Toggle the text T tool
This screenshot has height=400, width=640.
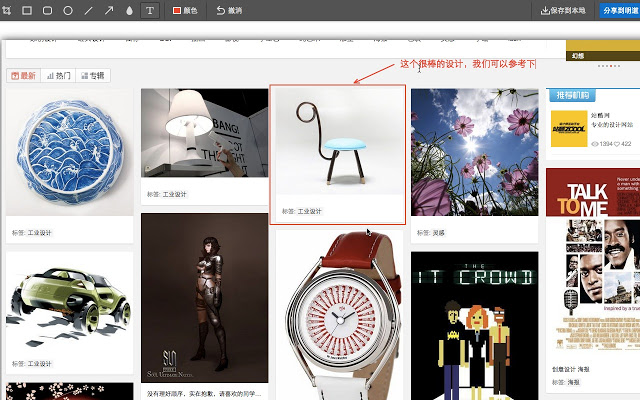[x=150, y=10]
